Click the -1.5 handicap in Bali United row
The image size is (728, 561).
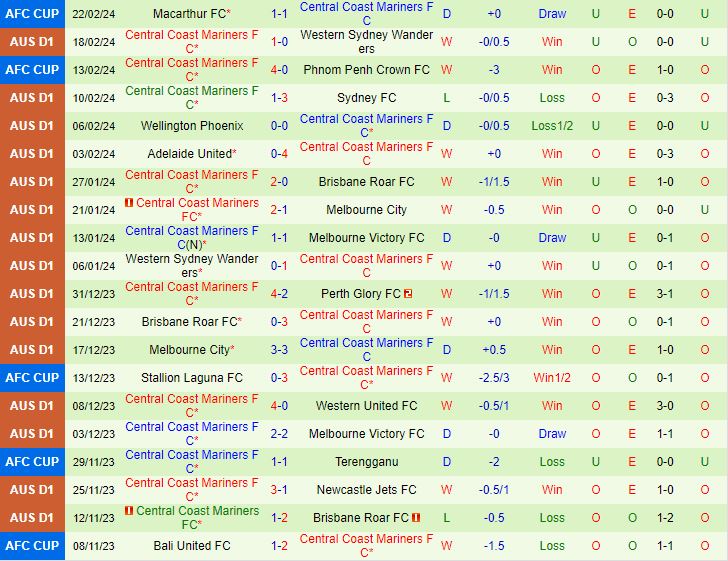(494, 546)
